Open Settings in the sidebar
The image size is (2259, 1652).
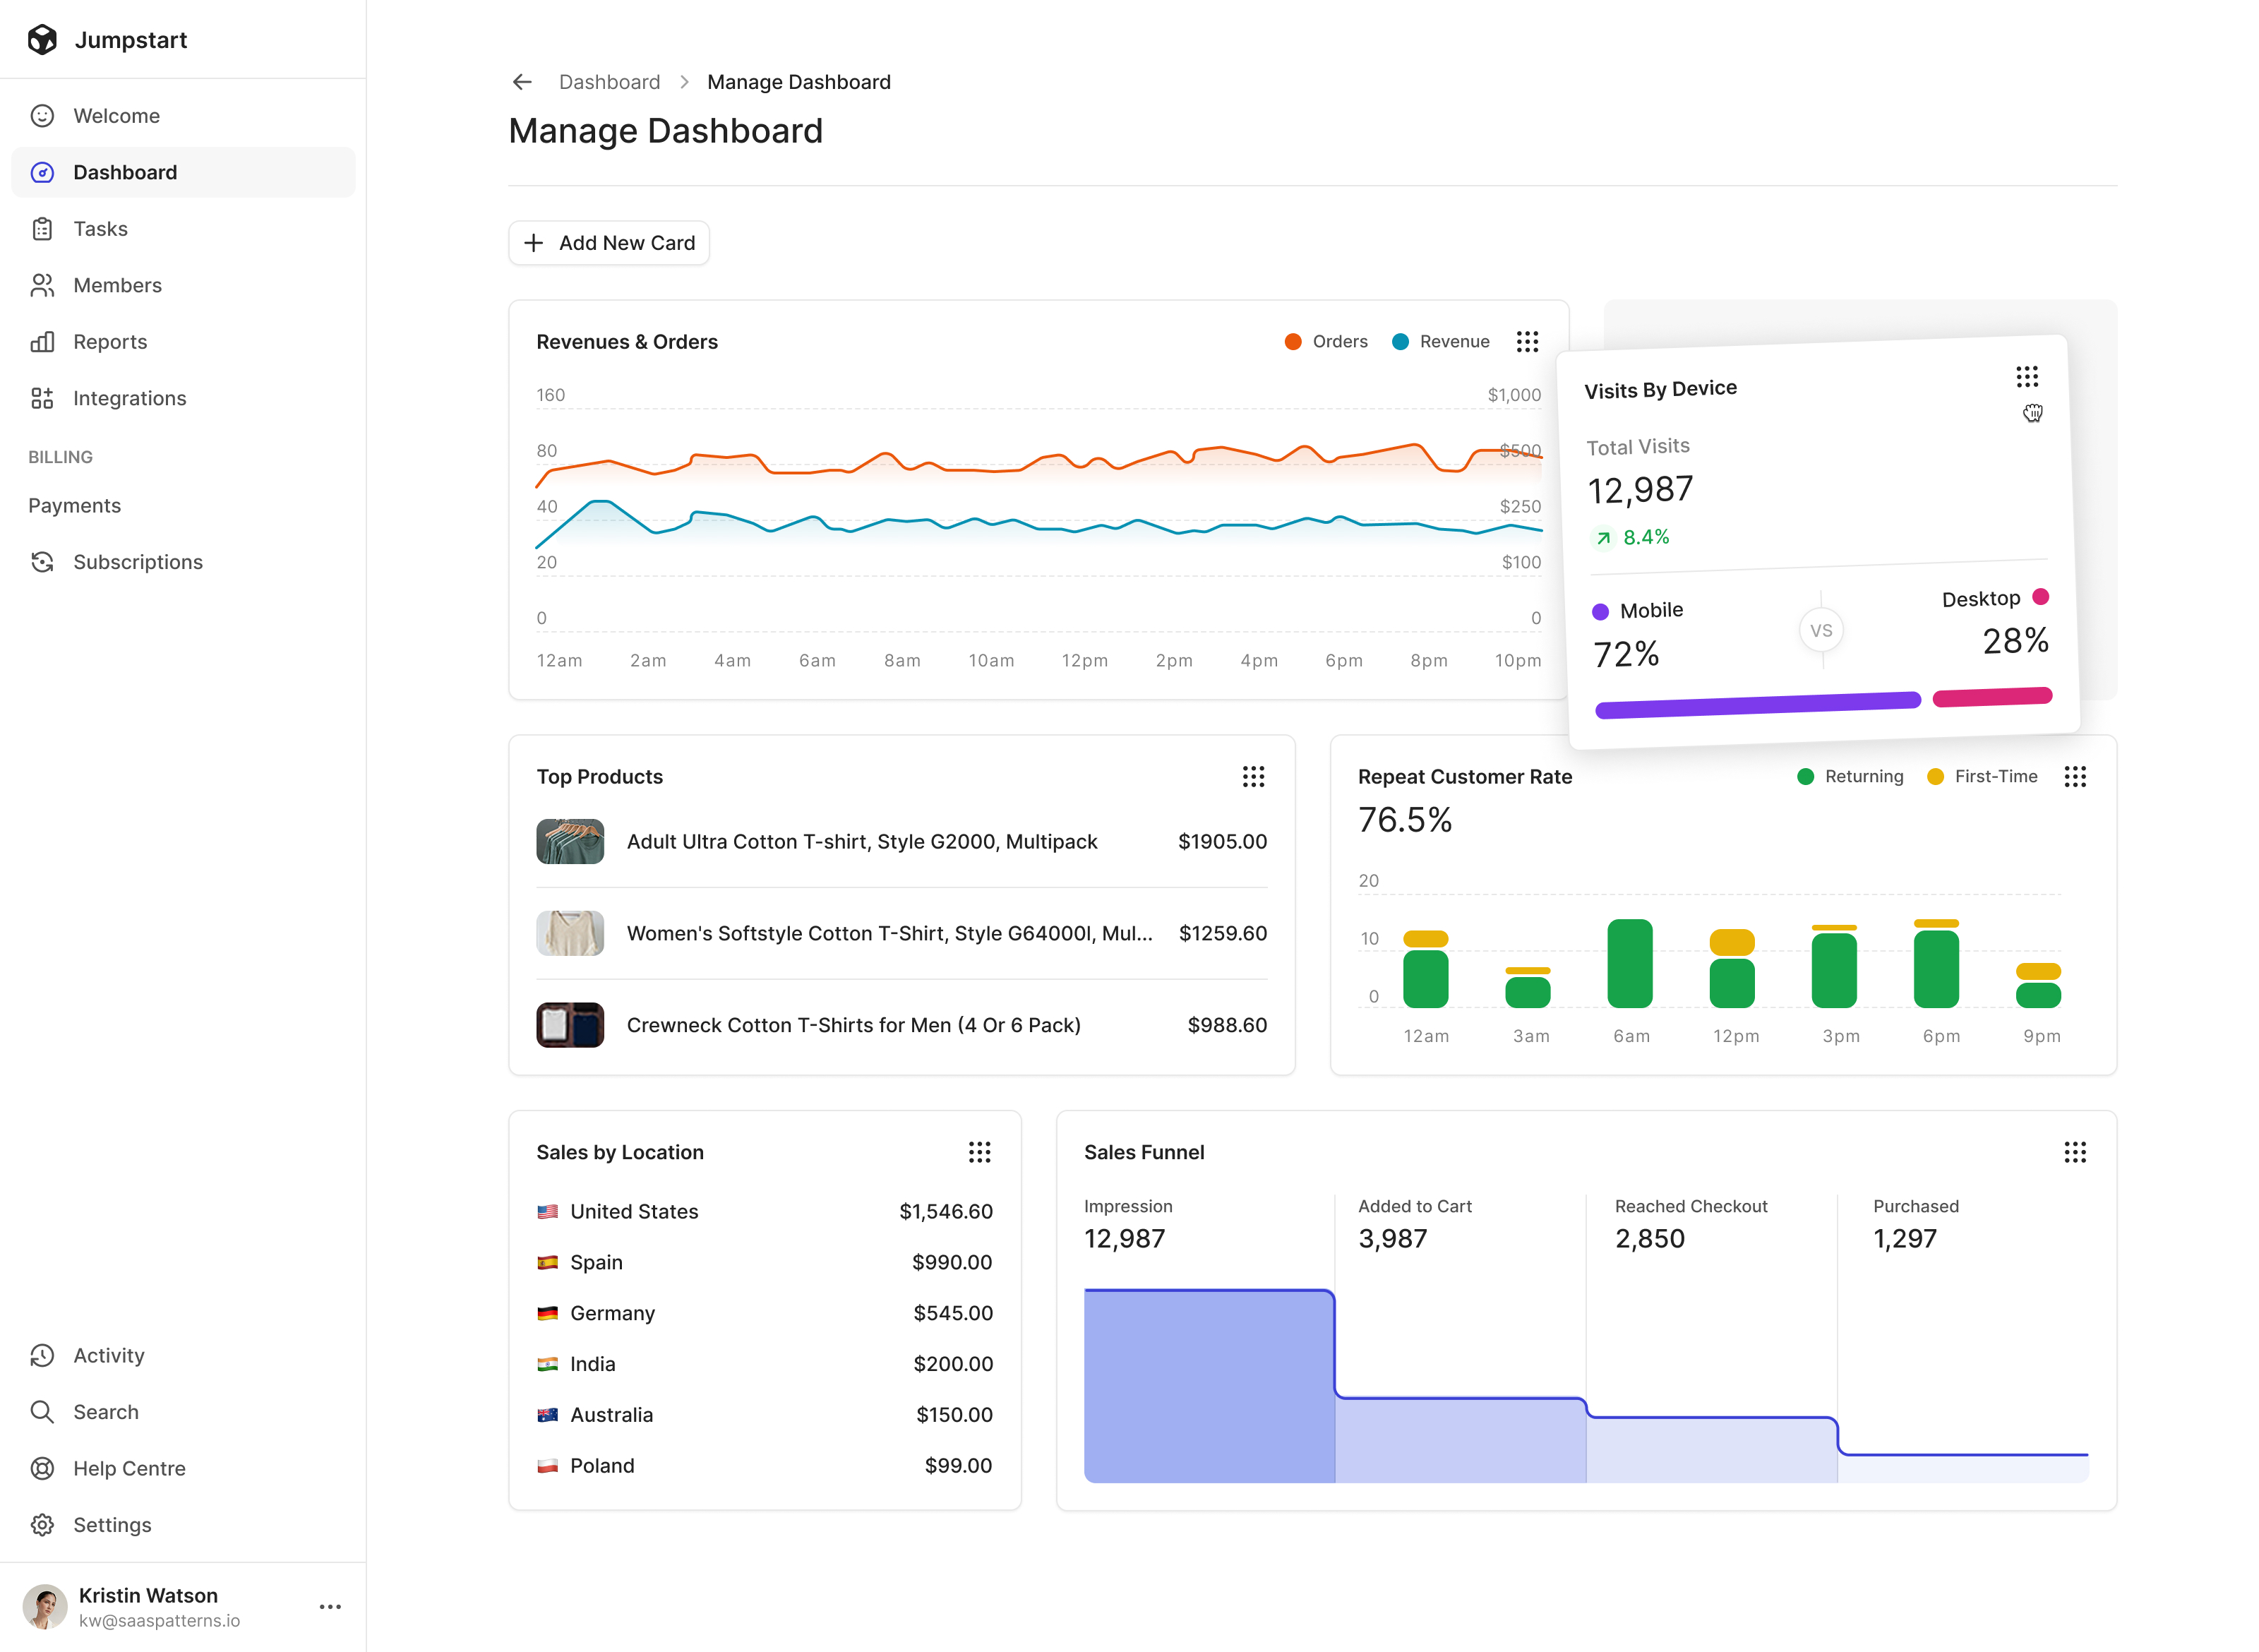click(183, 1525)
